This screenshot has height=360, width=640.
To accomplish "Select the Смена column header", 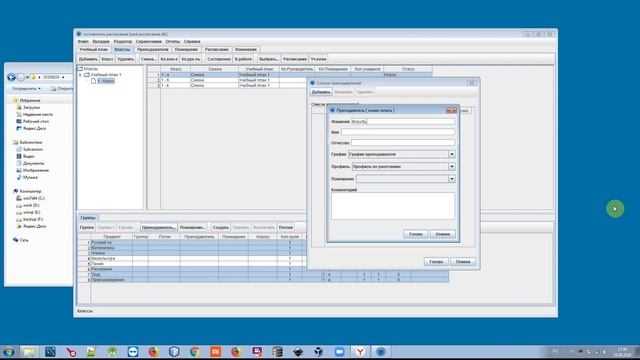I will click(215, 69).
